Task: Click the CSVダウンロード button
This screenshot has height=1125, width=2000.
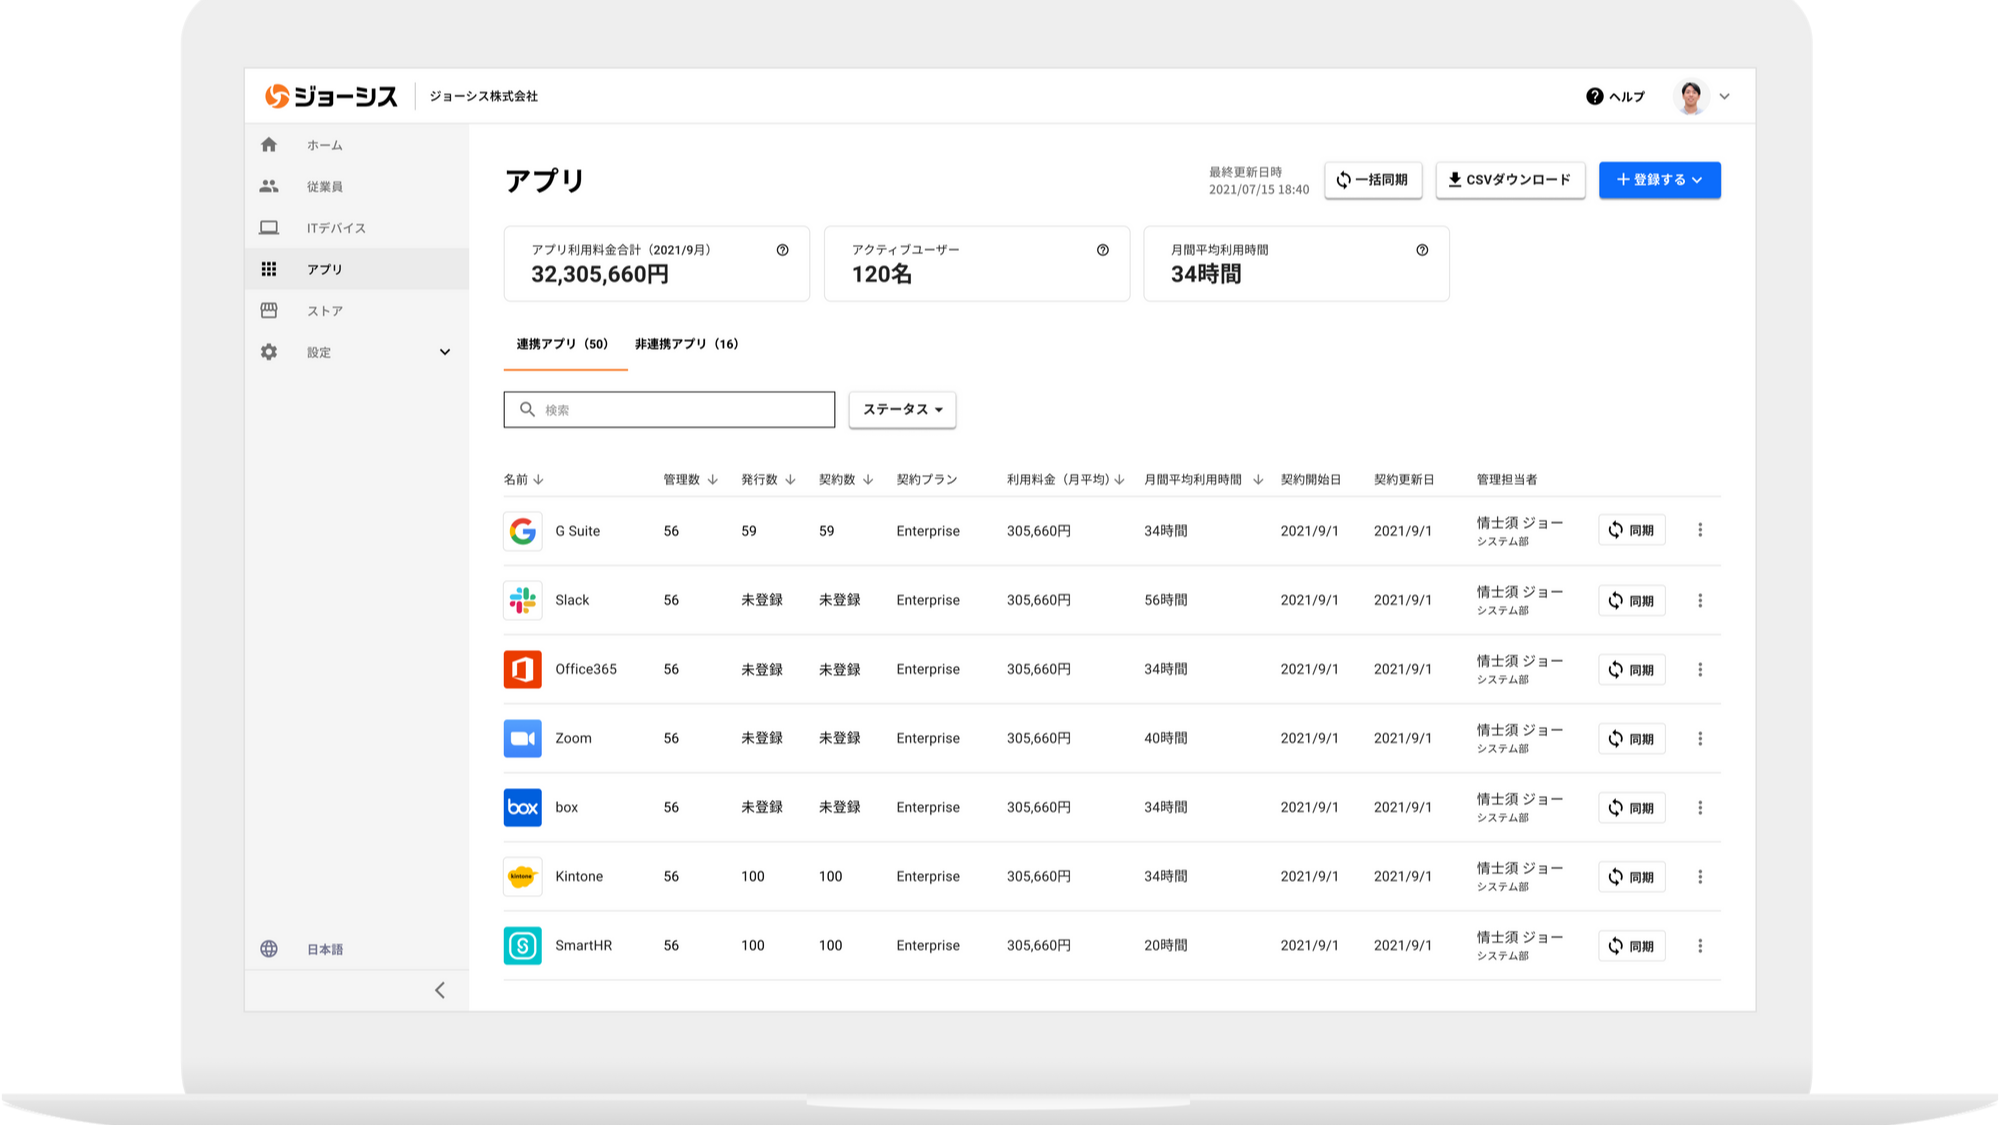Action: [x=1509, y=180]
